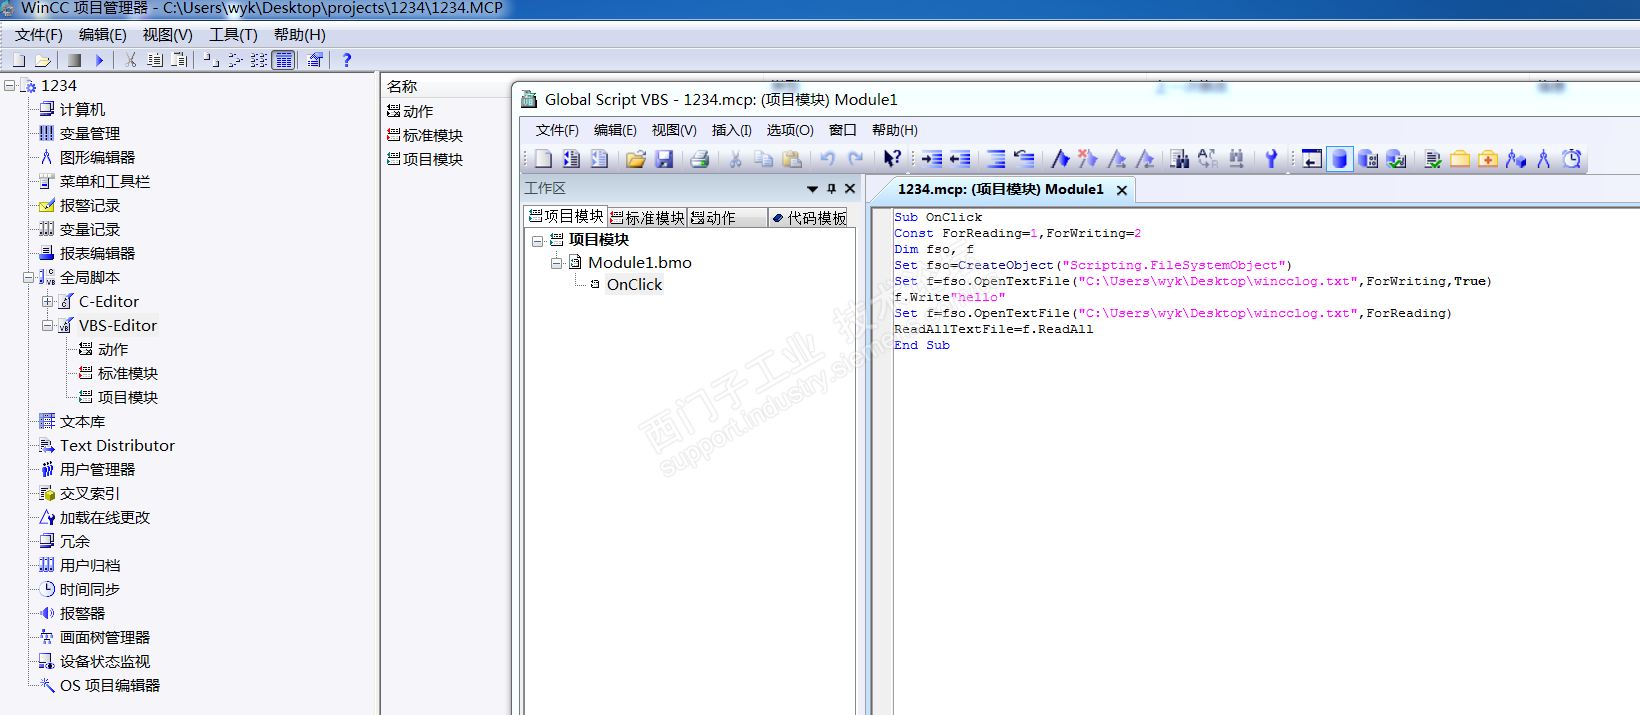Collapse the 1234 project root node

(10, 86)
